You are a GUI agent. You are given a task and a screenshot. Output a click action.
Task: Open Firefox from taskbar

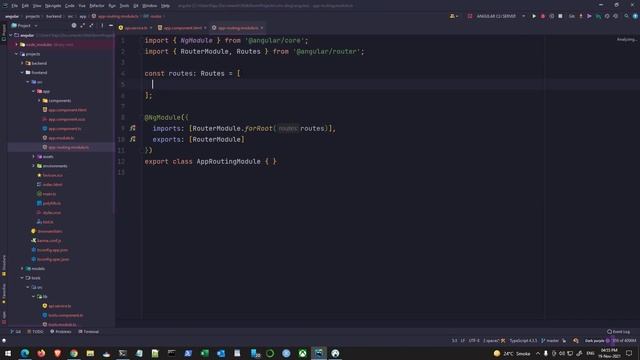(x=41, y=353)
